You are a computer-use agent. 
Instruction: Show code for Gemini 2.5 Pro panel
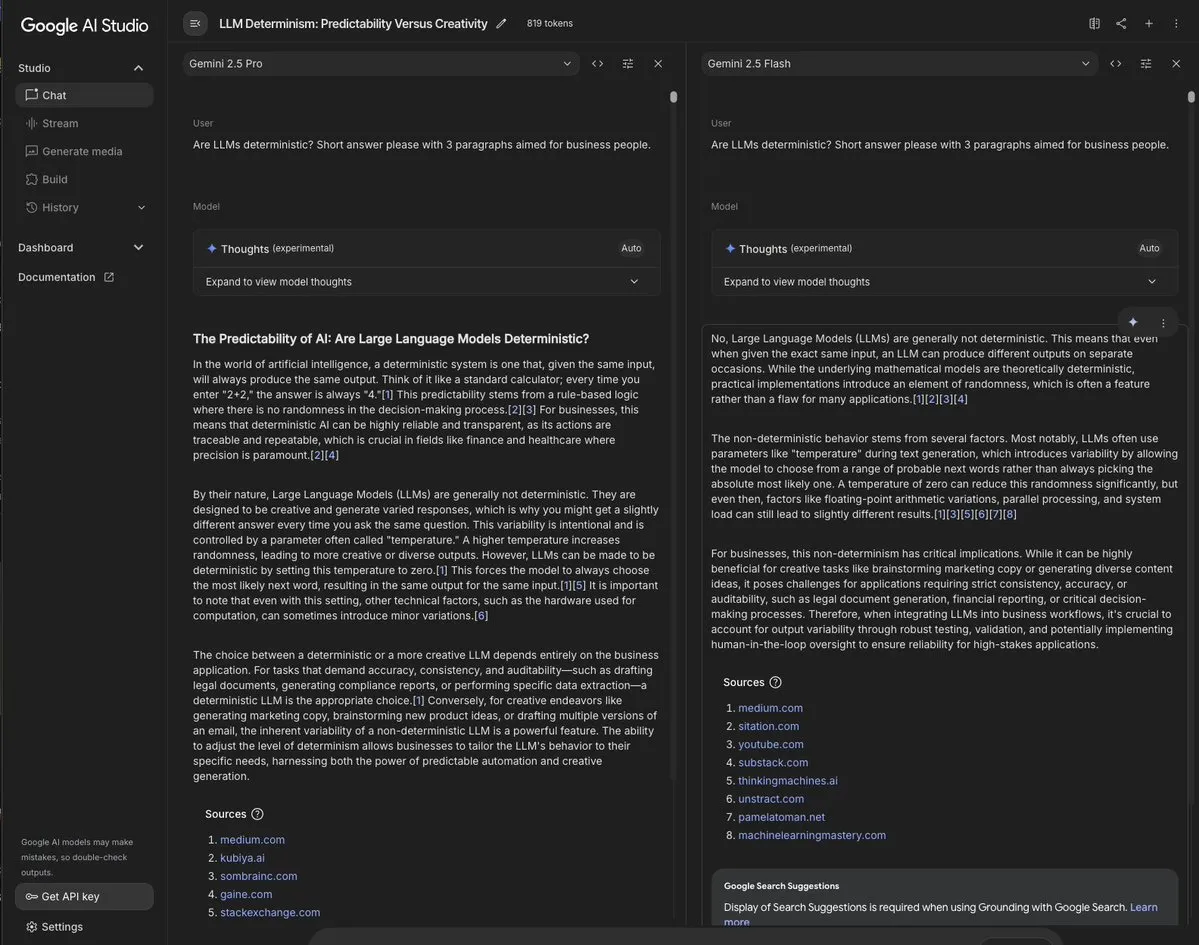point(598,64)
